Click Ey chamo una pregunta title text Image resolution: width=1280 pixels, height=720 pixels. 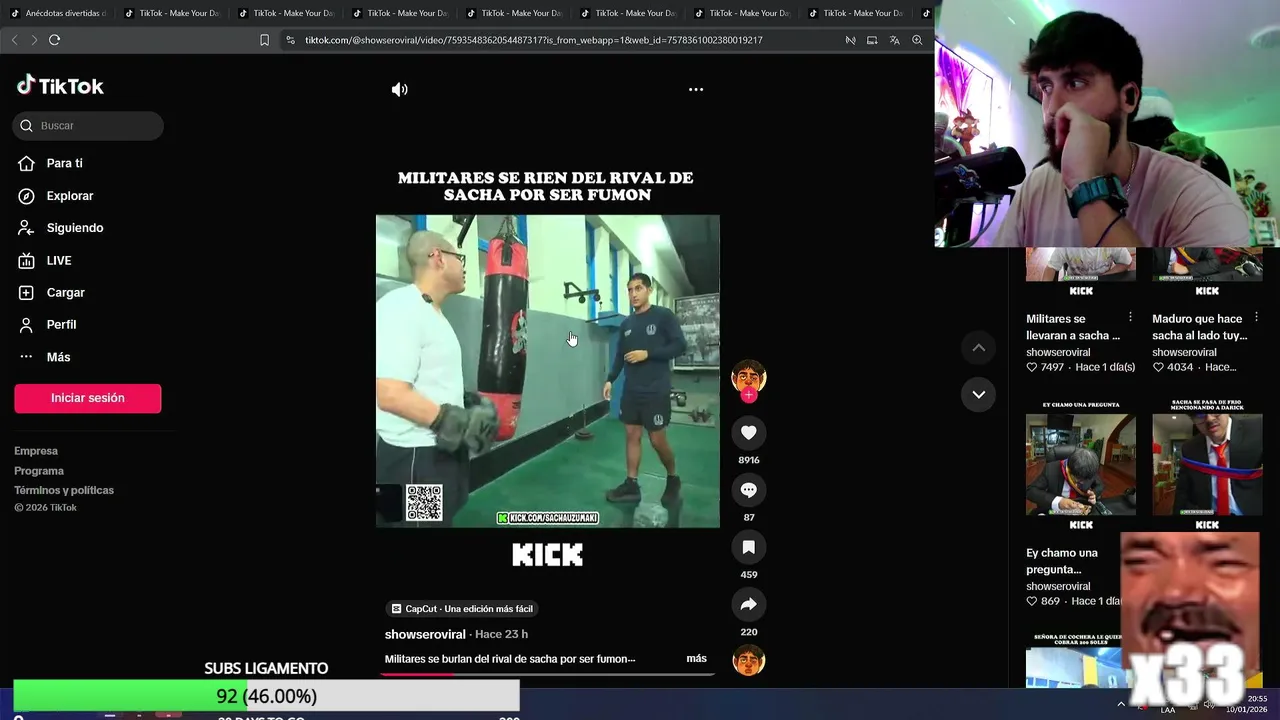[1062, 561]
